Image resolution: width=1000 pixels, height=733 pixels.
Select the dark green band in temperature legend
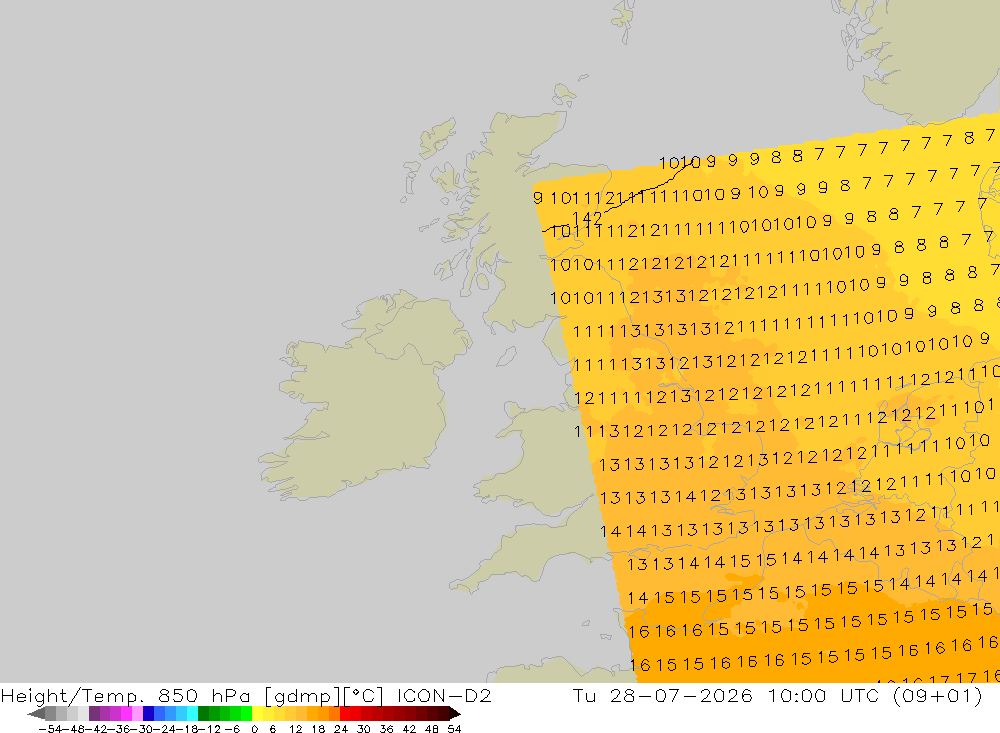click(203, 714)
